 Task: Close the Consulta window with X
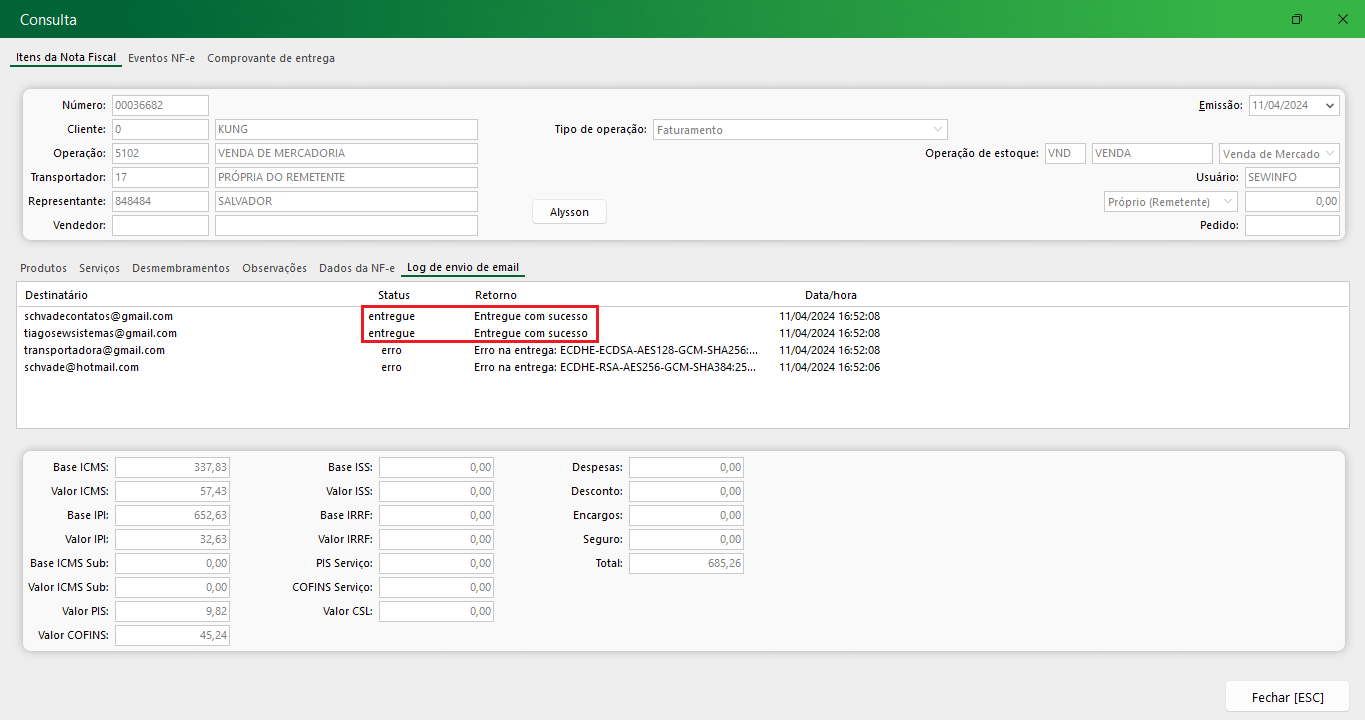pyautogui.click(x=1342, y=20)
